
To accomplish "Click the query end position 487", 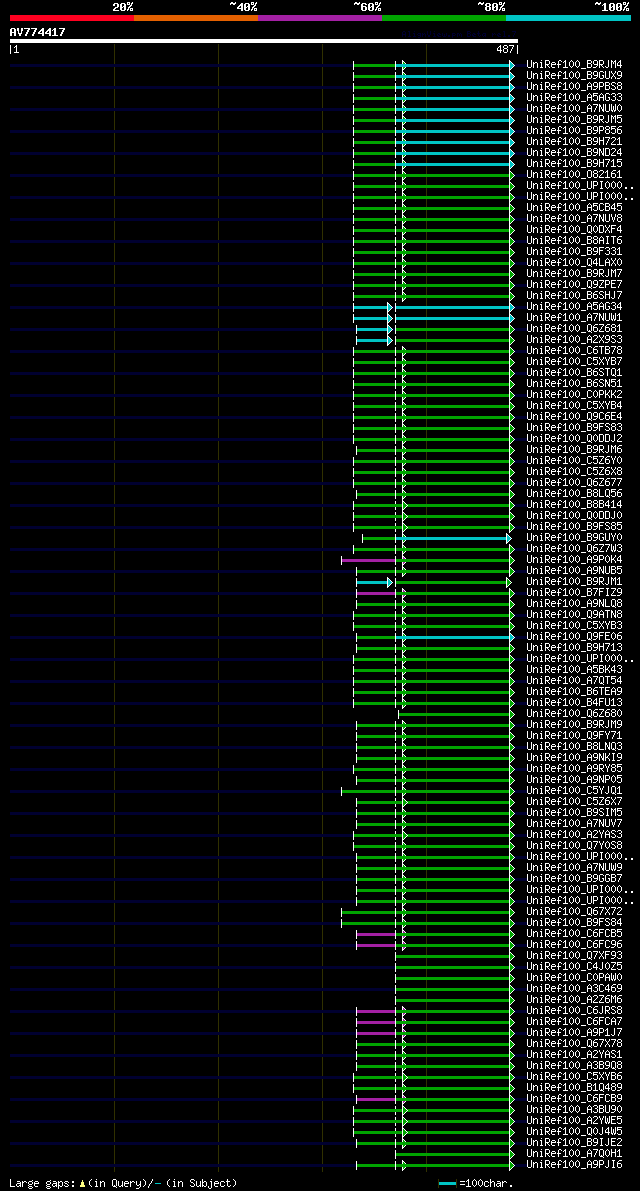I will [x=506, y=49].
